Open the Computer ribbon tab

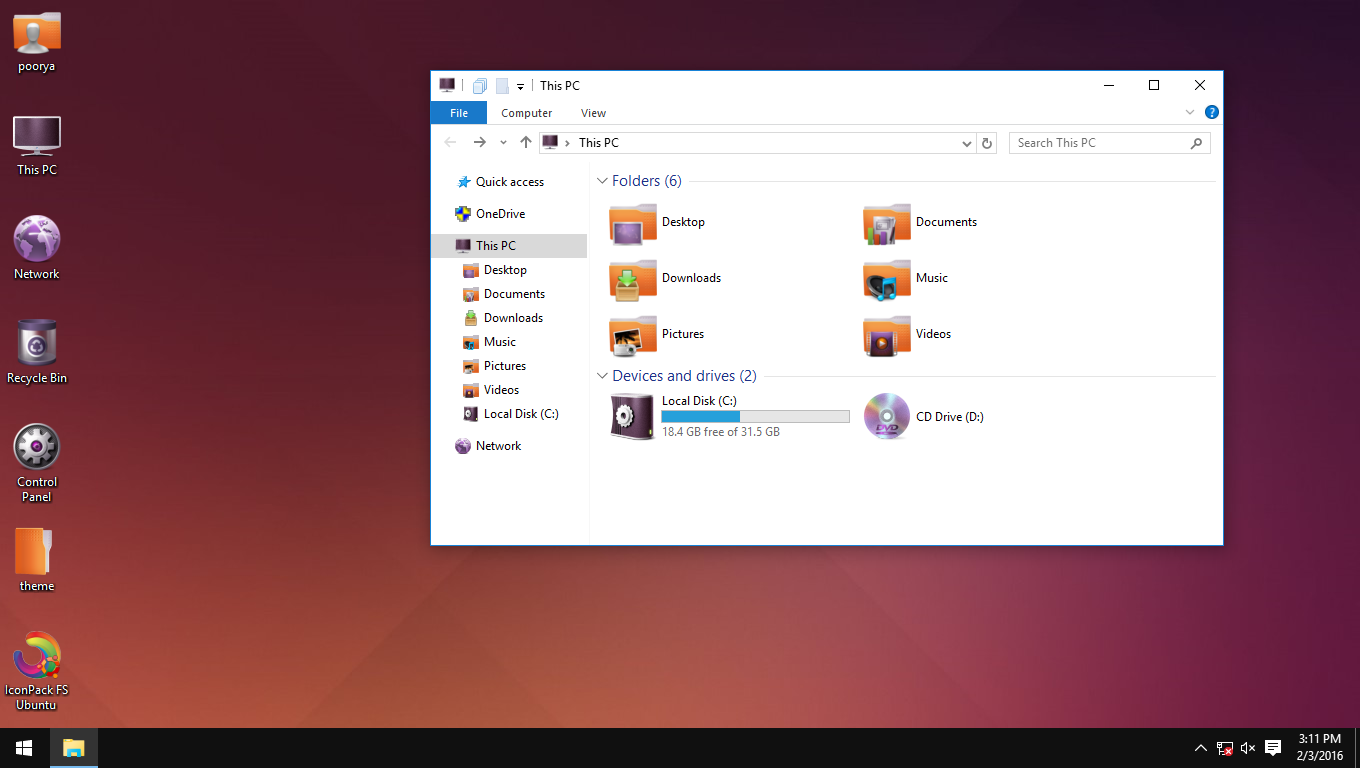pos(526,113)
